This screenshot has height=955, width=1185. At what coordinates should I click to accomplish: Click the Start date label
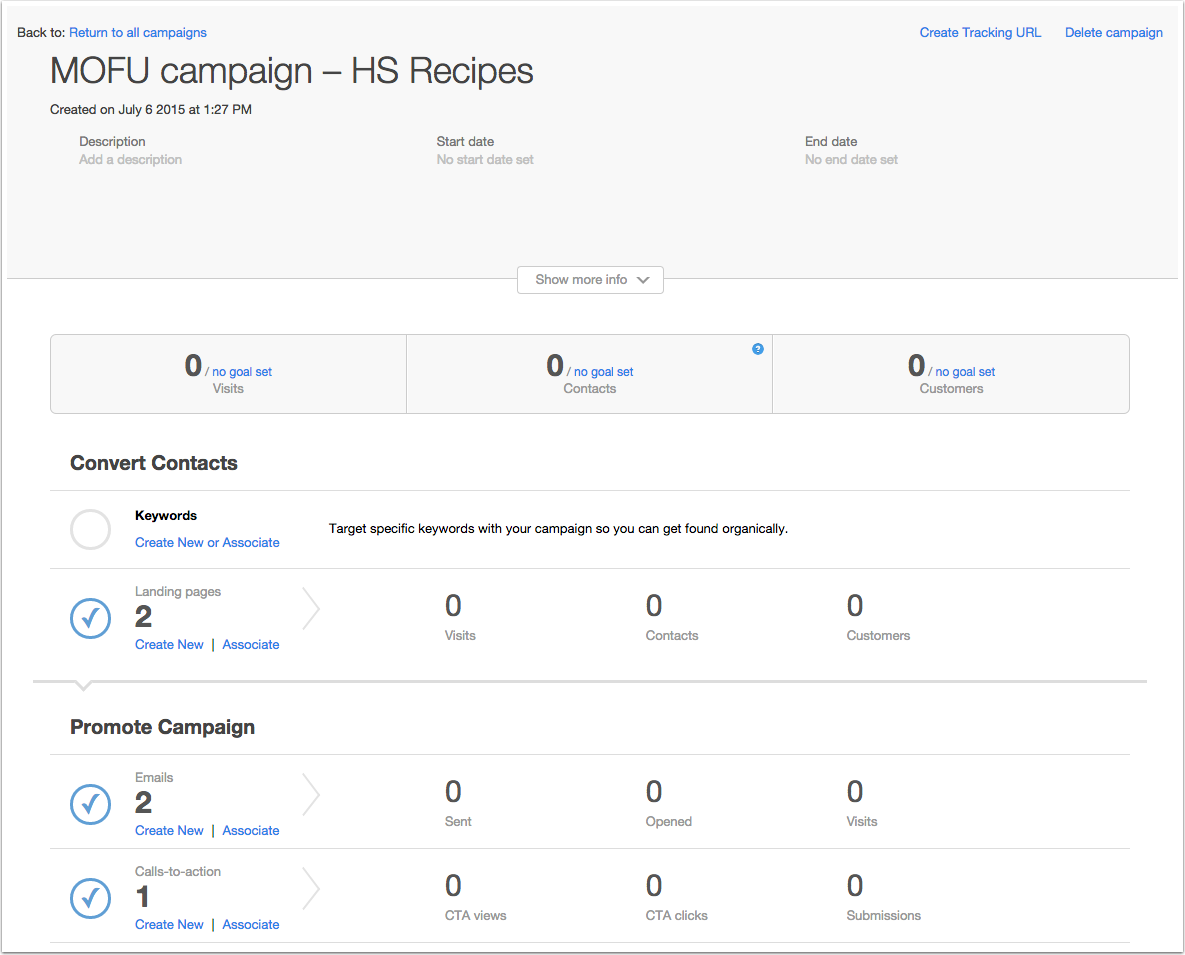[466, 141]
